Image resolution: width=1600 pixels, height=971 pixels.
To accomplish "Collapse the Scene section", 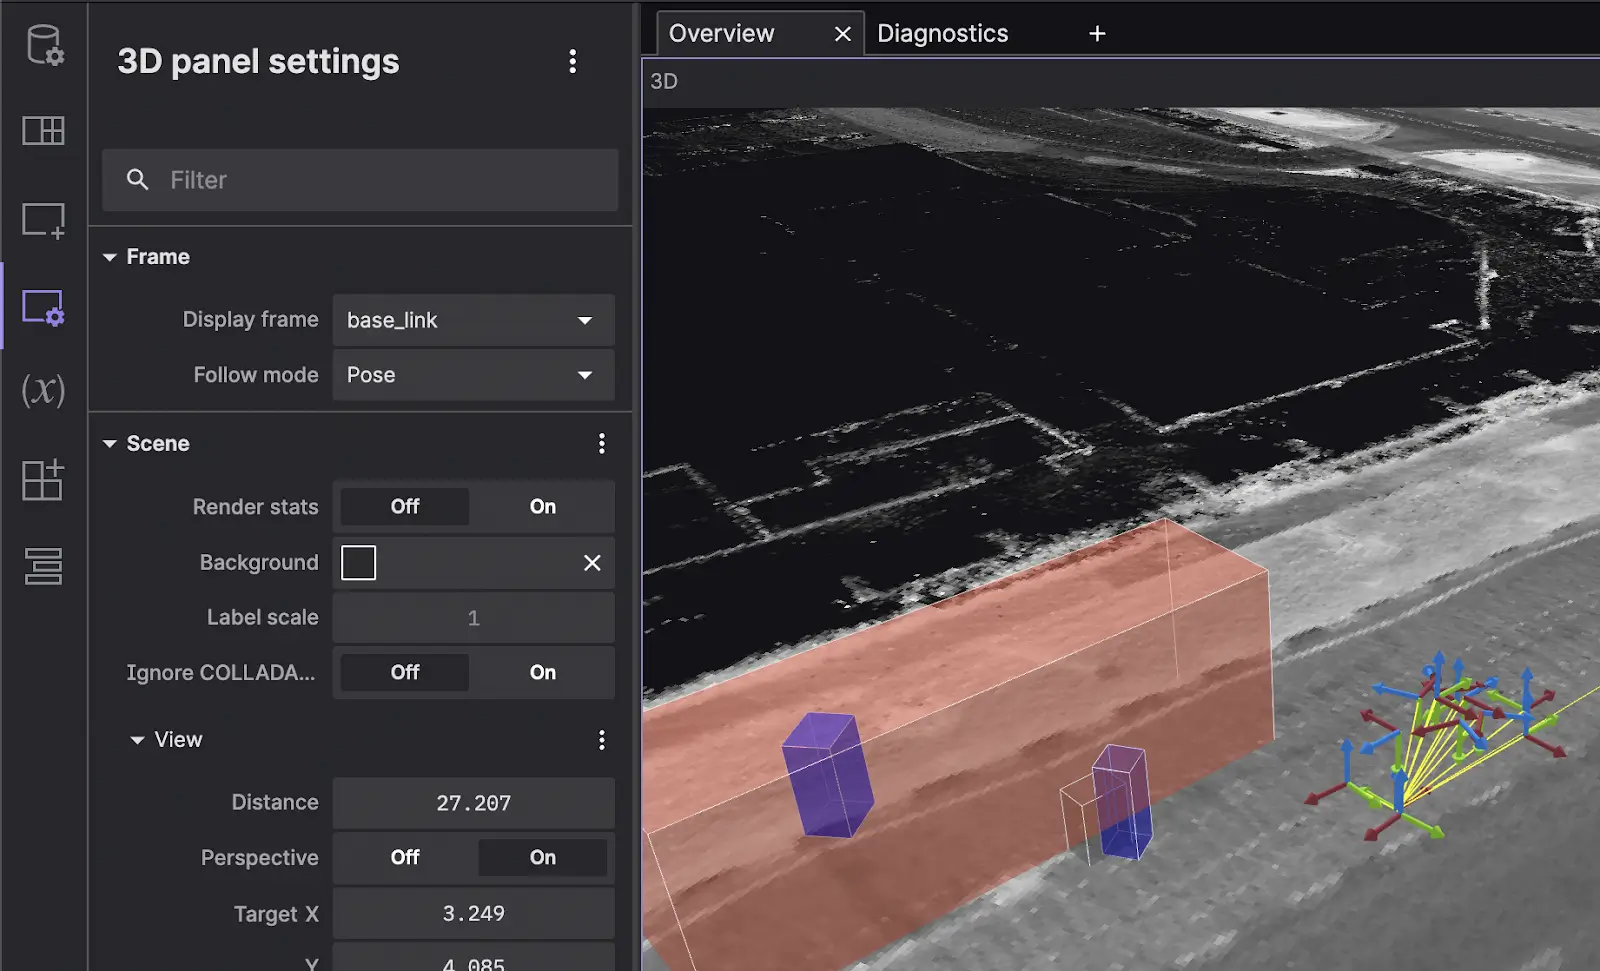I will click(x=110, y=444).
